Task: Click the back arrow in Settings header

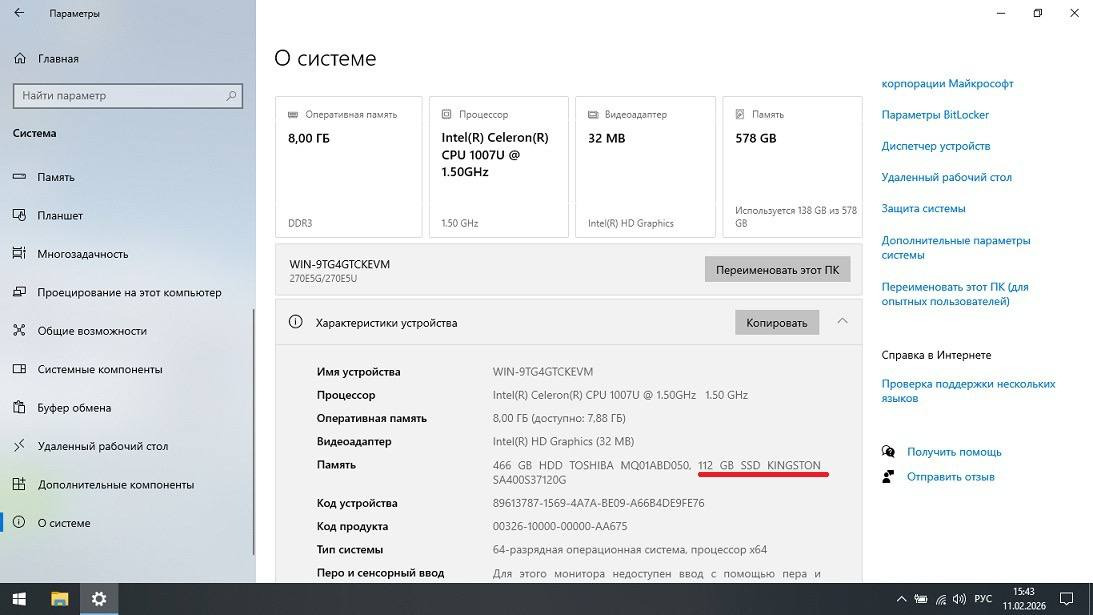Action: pos(20,14)
